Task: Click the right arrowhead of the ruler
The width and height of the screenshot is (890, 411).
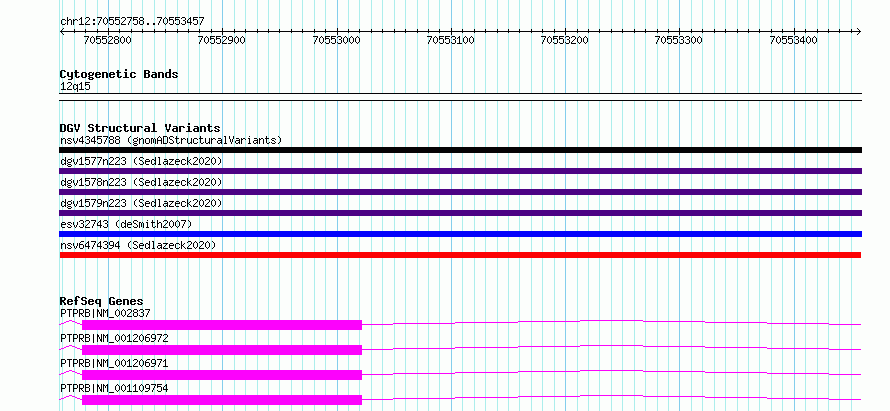Action: click(x=859, y=32)
